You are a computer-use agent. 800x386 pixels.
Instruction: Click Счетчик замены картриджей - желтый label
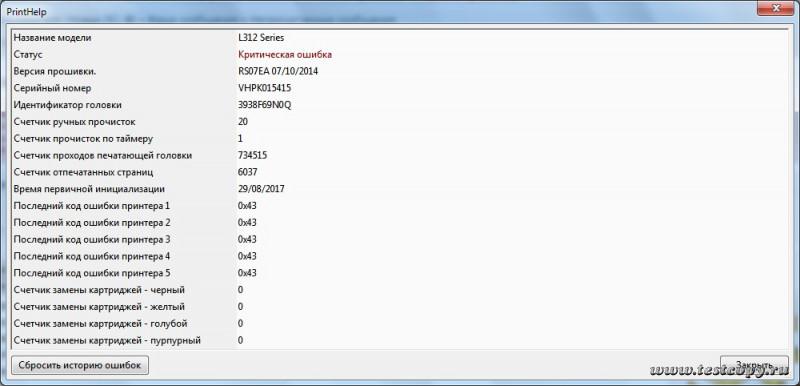click(99, 307)
